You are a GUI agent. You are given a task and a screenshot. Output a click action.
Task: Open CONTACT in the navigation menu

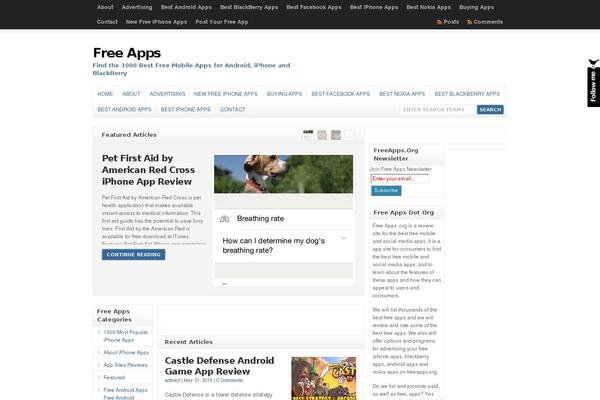233,109
